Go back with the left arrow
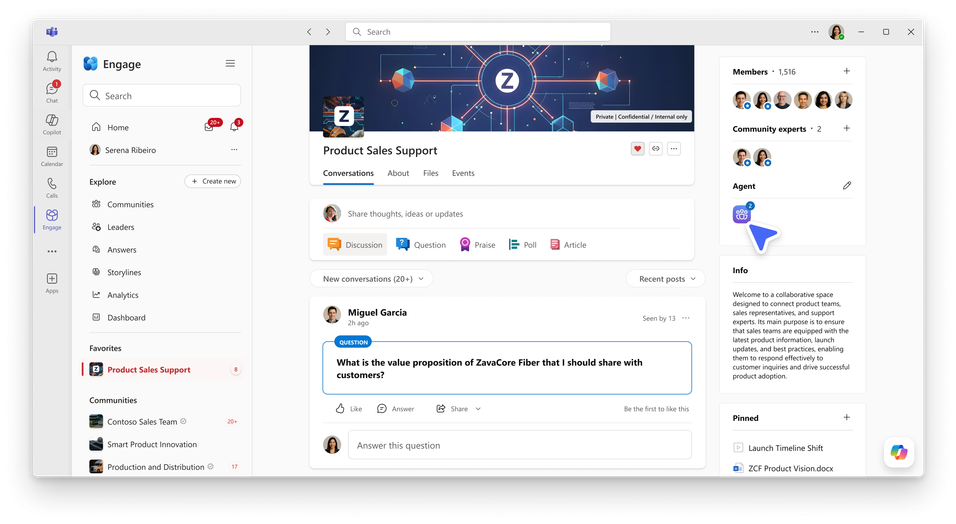 coord(309,32)
